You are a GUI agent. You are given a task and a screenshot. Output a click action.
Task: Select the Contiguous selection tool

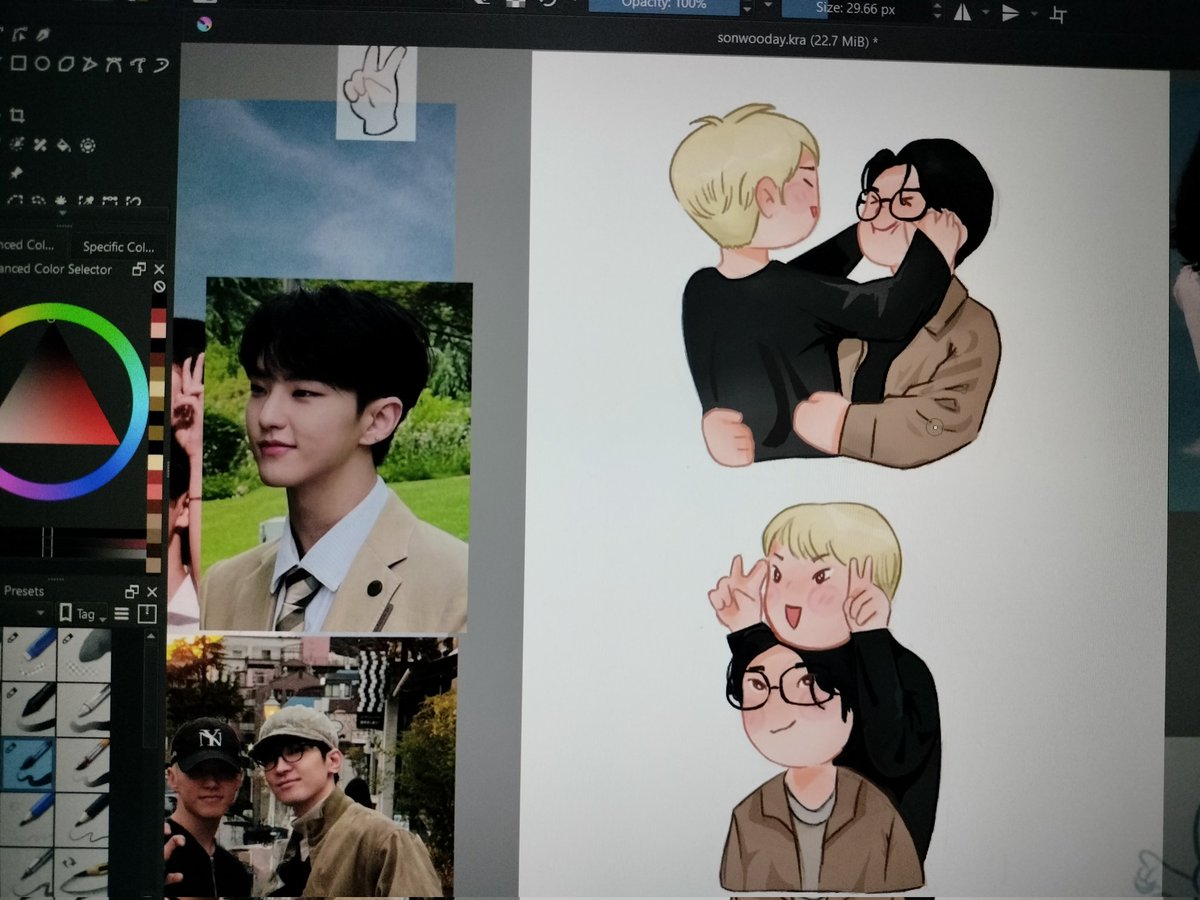tap(61, 201)
